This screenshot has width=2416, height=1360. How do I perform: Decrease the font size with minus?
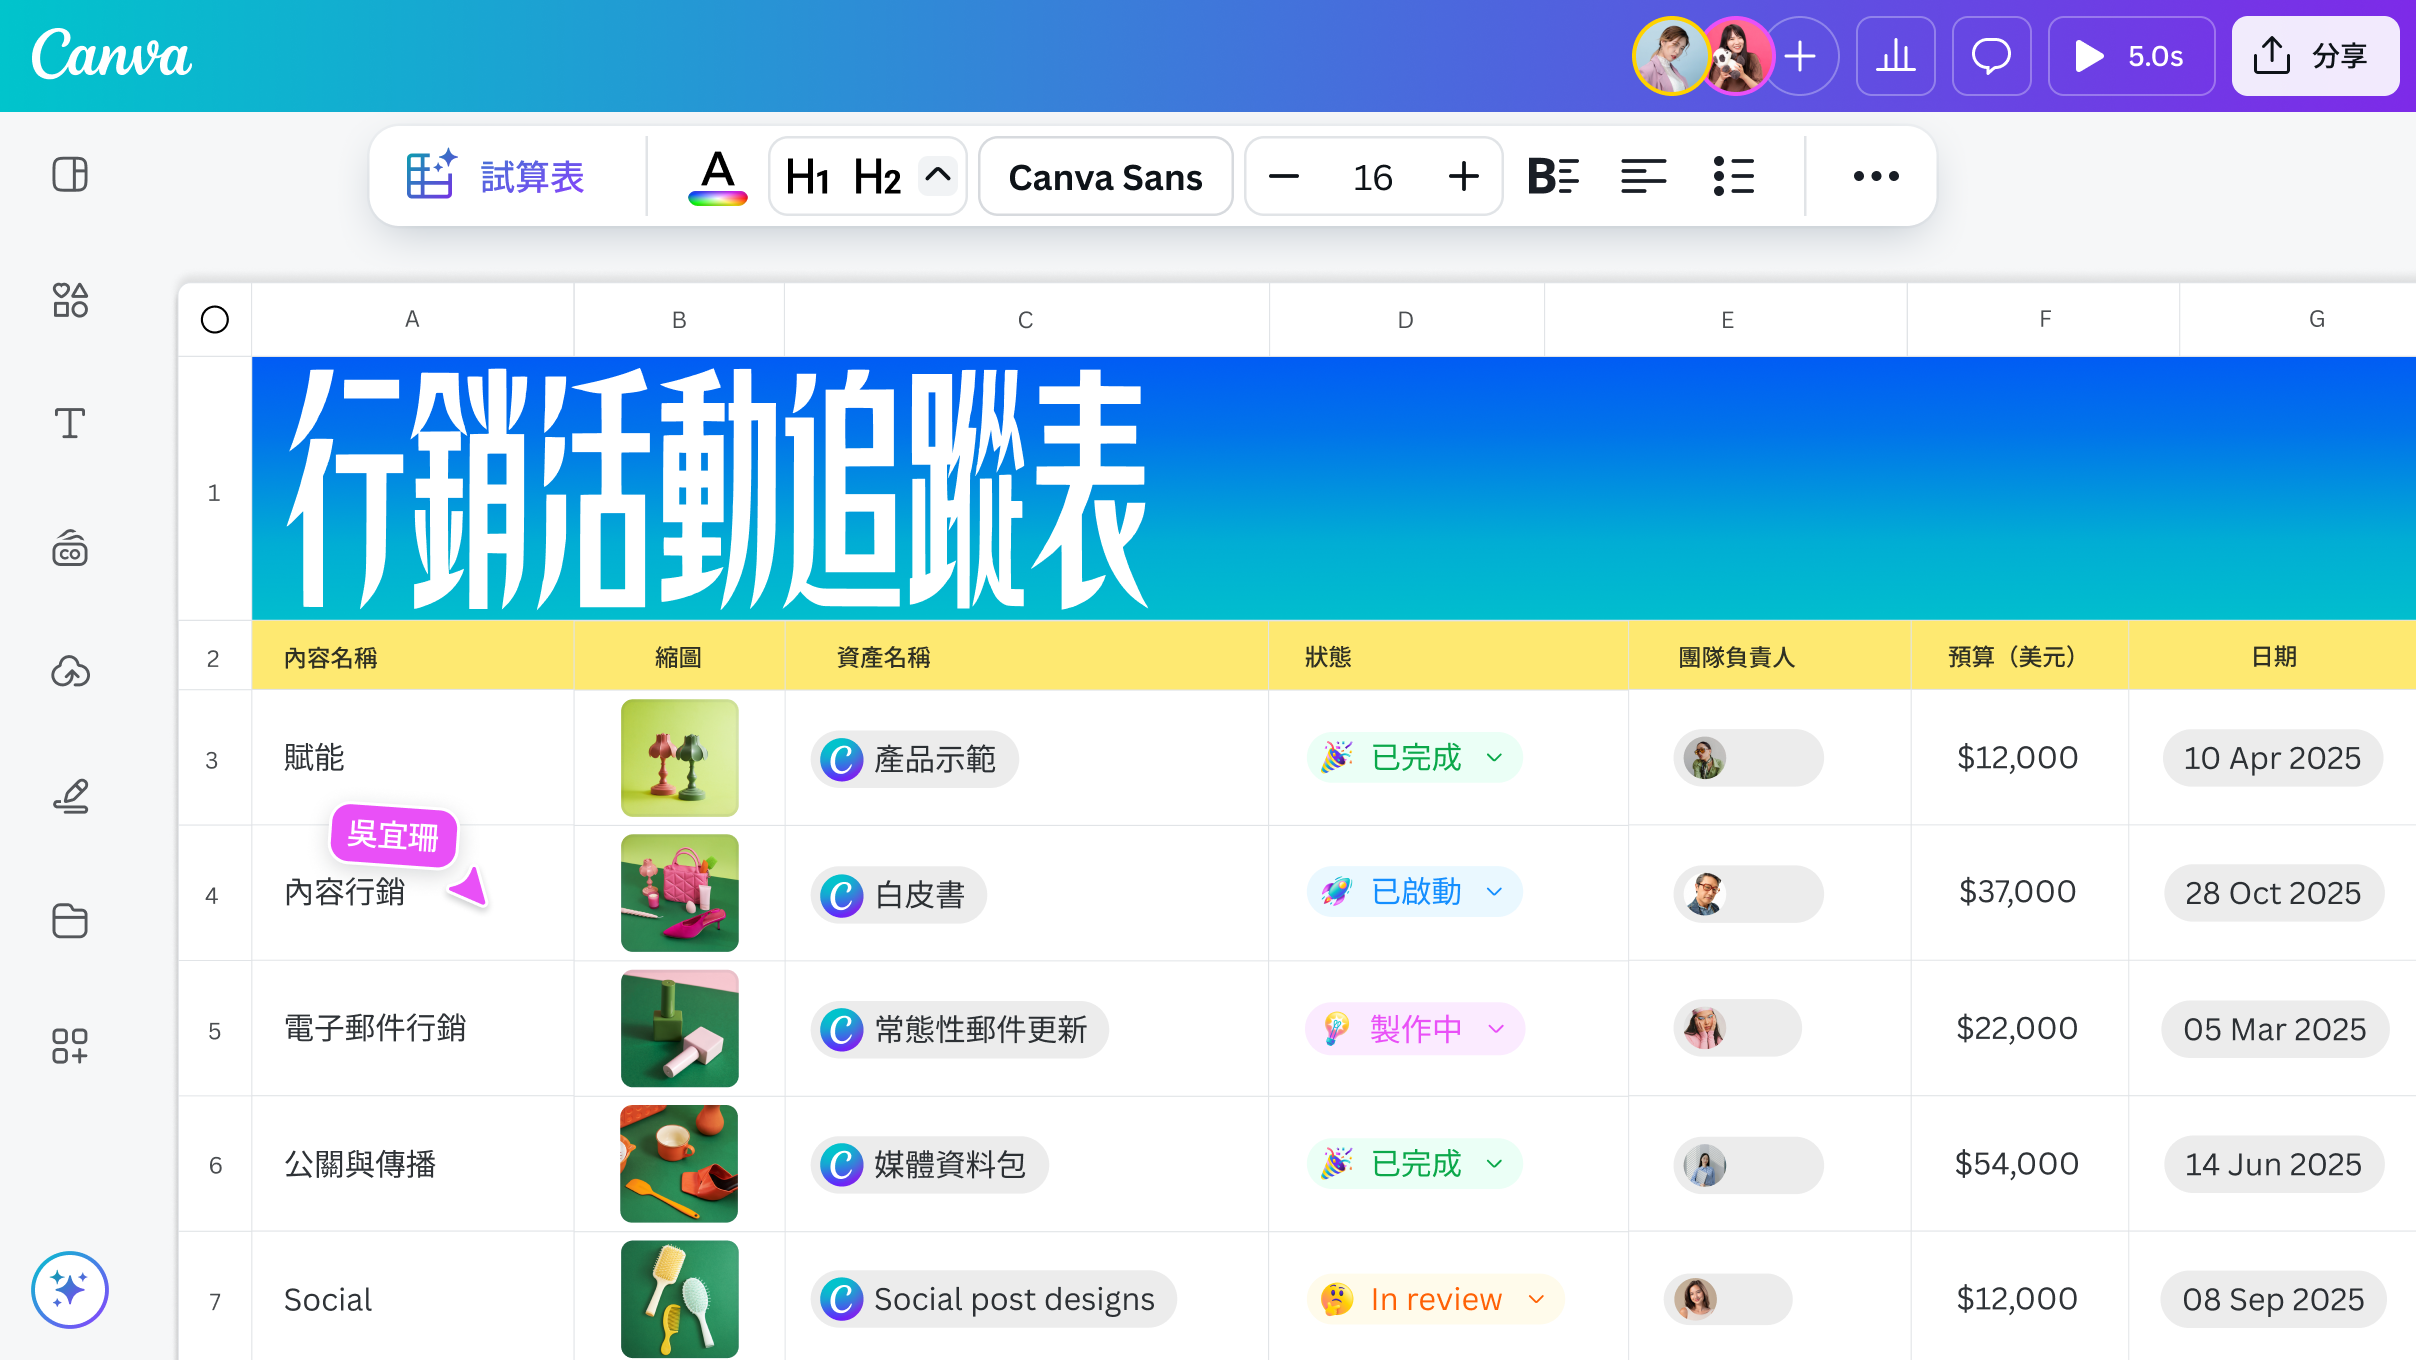[x=1284, y=177]
